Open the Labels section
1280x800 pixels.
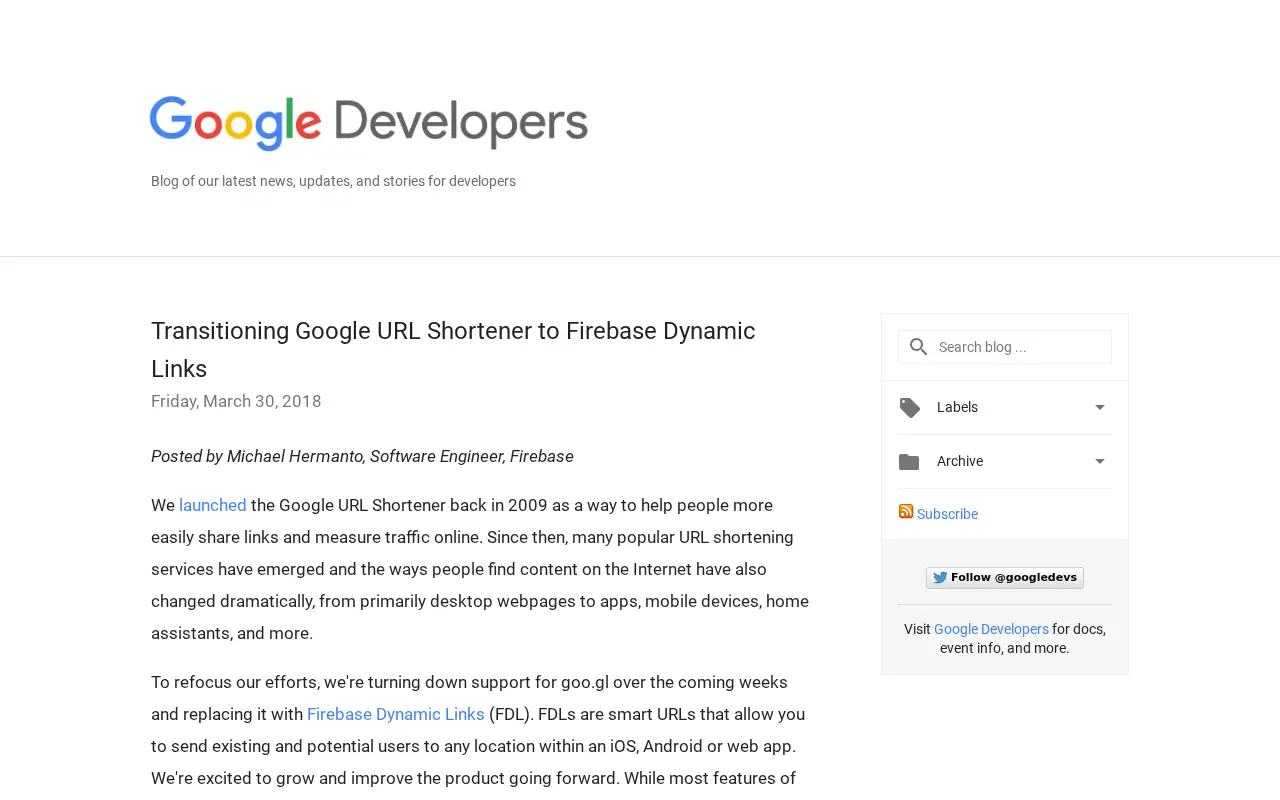pyautogui.click(x=1005, y=408)
